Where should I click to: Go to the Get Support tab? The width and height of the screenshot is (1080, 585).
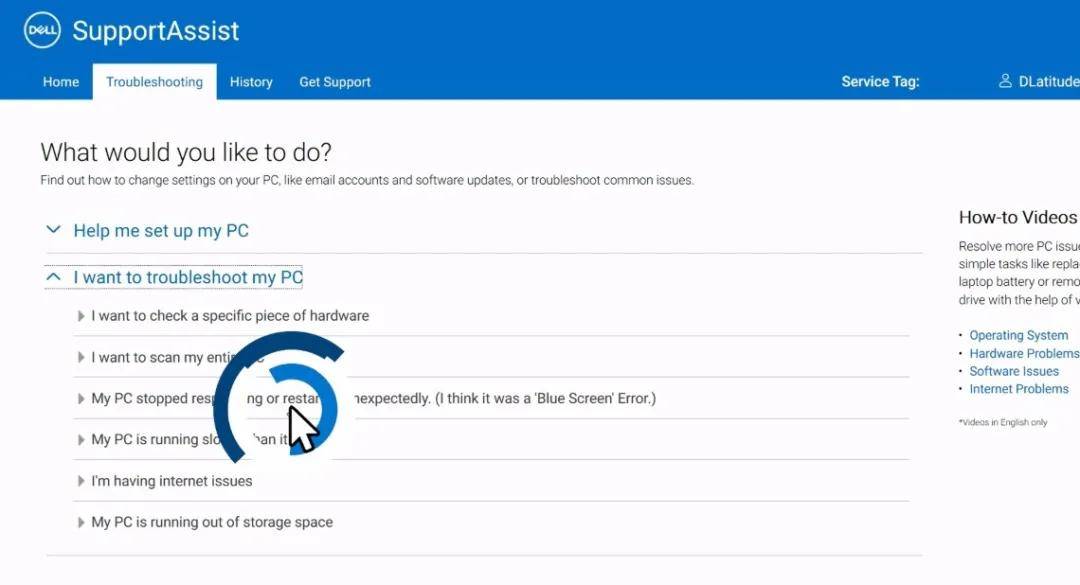point(335,82)
